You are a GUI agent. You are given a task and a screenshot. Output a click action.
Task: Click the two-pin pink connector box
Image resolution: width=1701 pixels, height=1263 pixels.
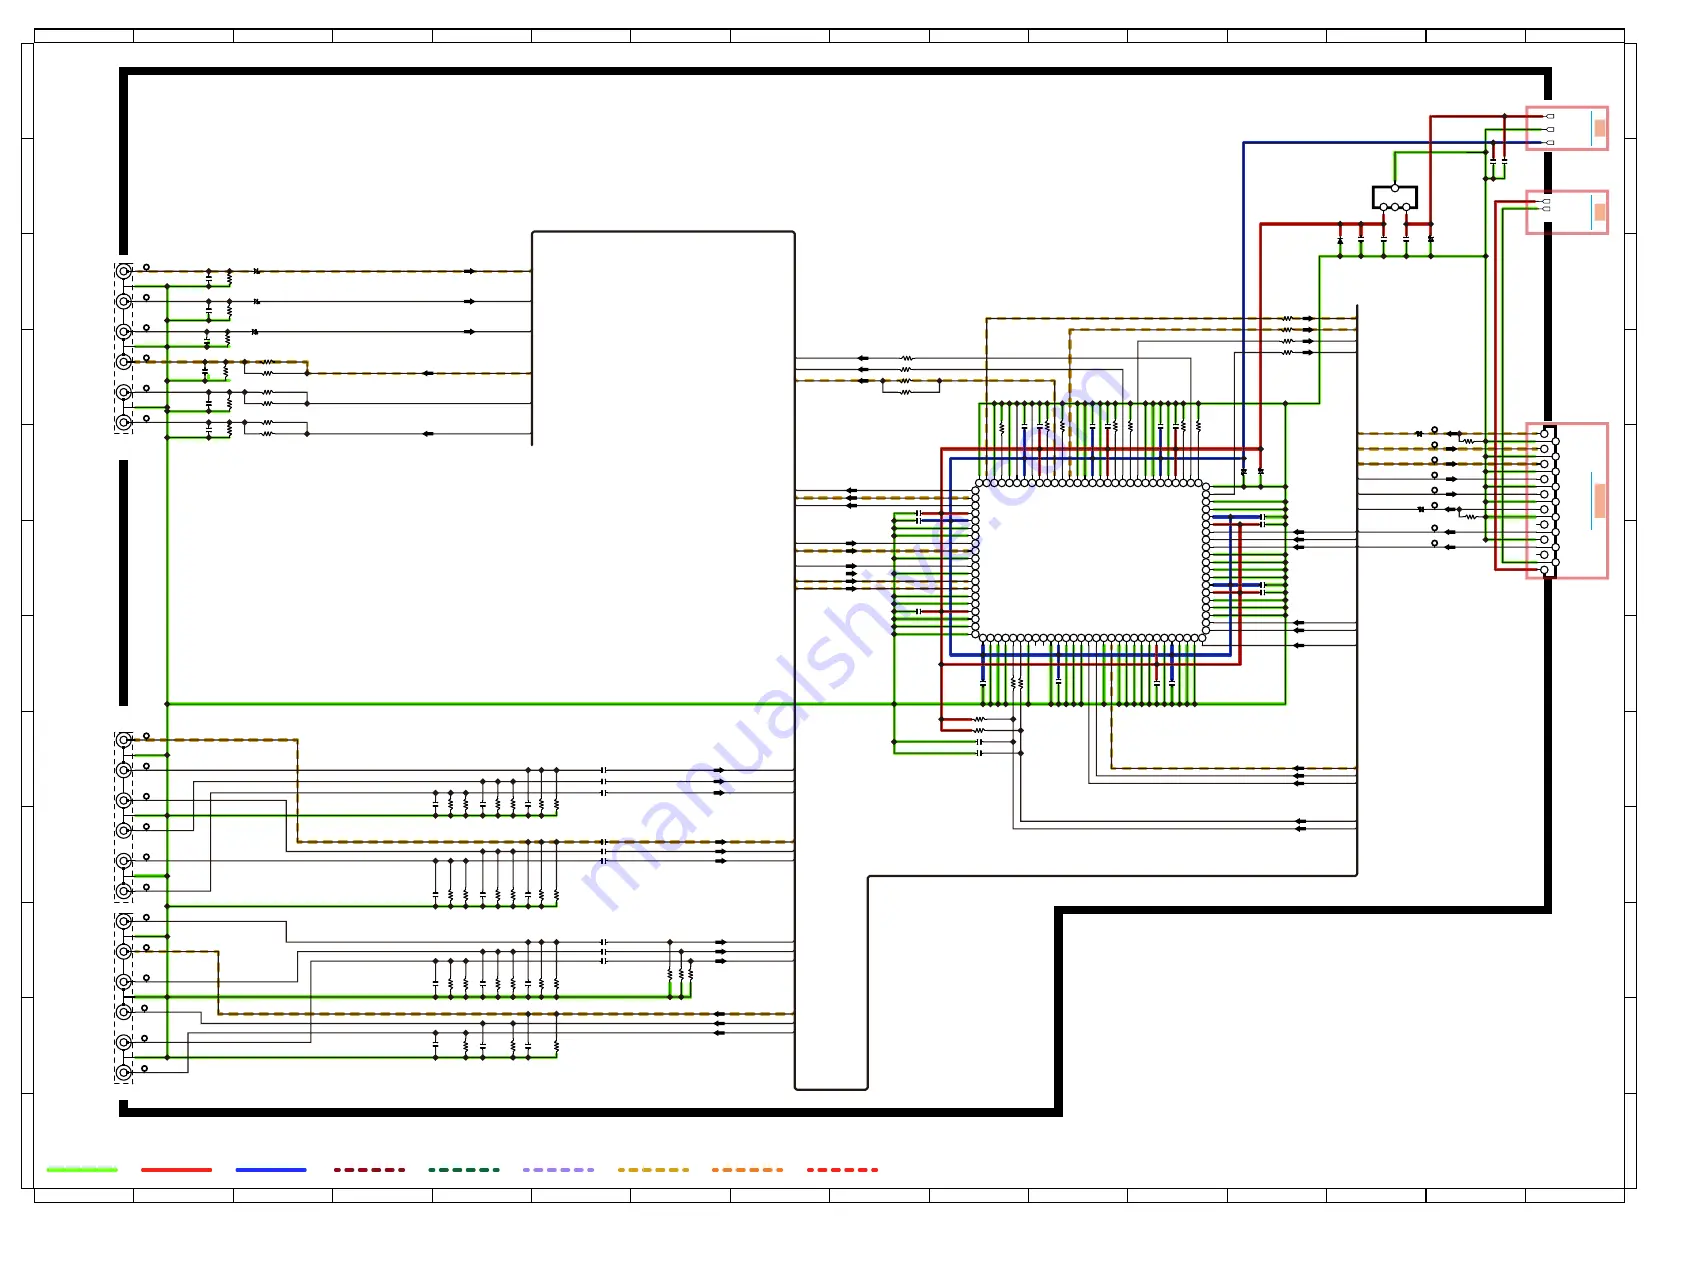tap(1567, 212)
